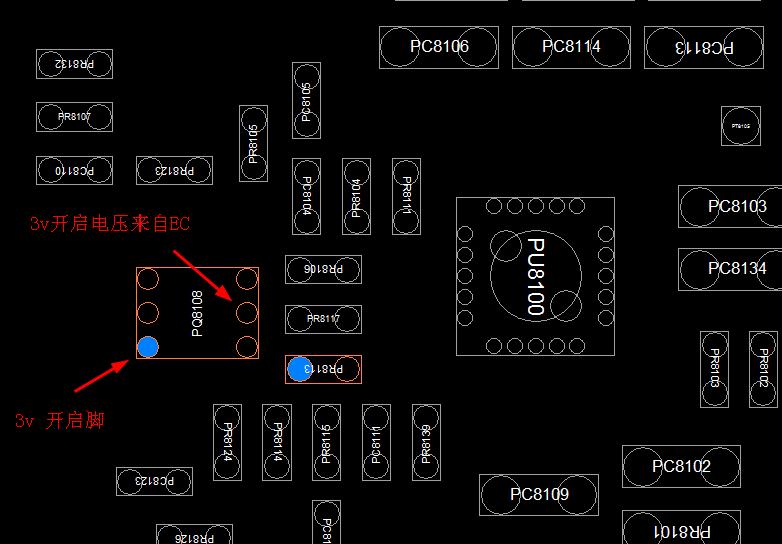The width and height of the screenshot is (782, 544).
Task: Click the PQ8108 component label
Action: (197, 312)
